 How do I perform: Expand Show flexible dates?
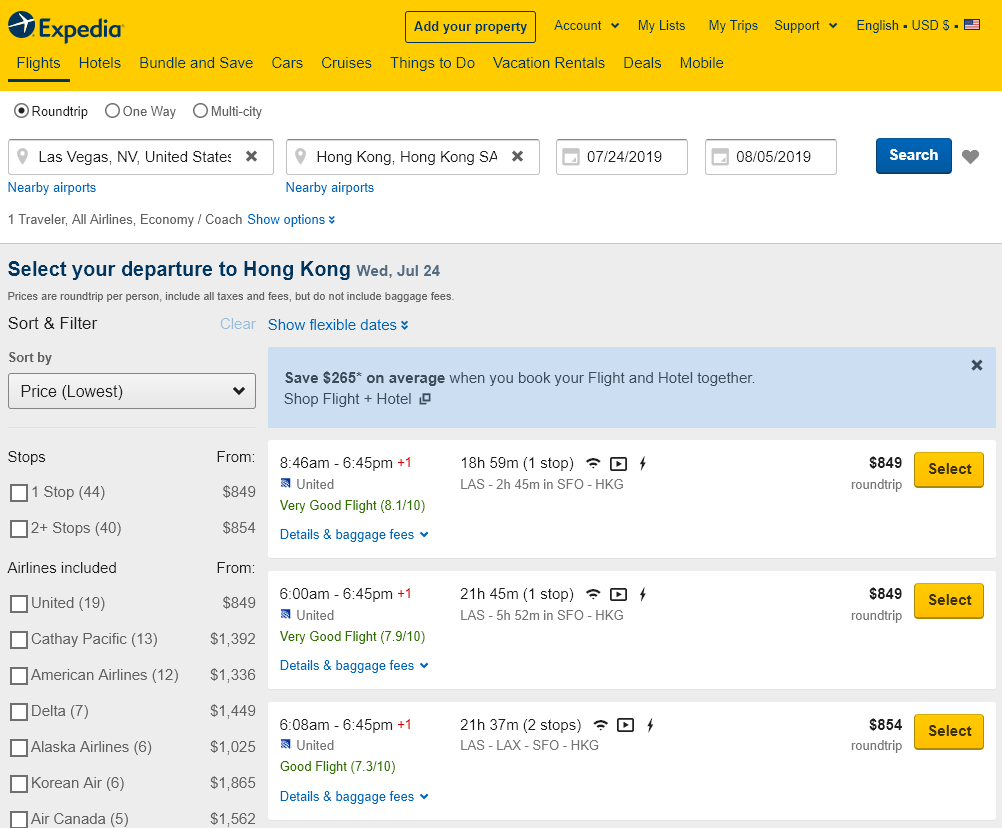pyautogui.click(x=338, y=325)
